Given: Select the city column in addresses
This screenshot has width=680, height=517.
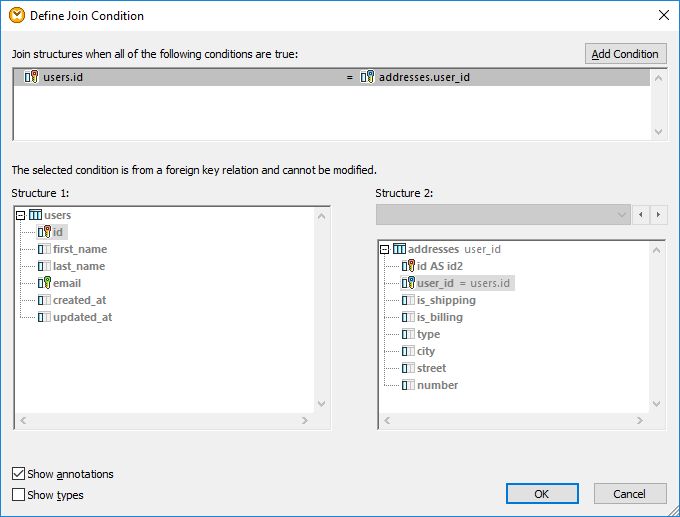Looking at the screenshot, I should (x=426, y=351).
